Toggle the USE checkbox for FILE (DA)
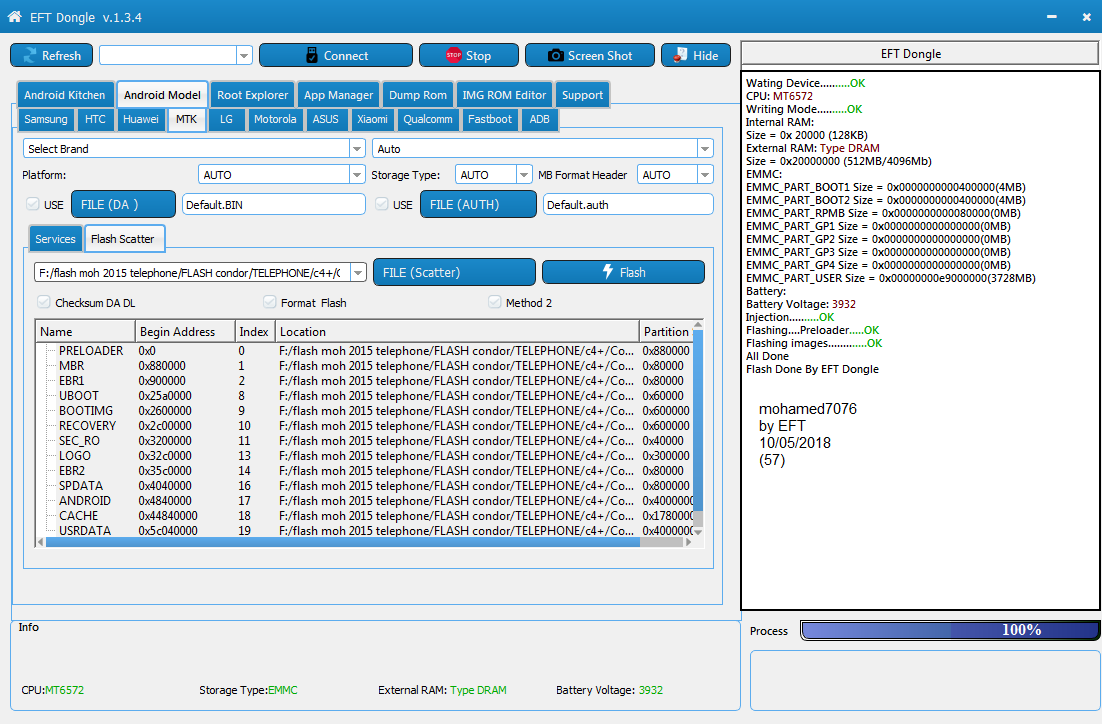The height and width of the screenshot is (724, 1102). [32, 204]
